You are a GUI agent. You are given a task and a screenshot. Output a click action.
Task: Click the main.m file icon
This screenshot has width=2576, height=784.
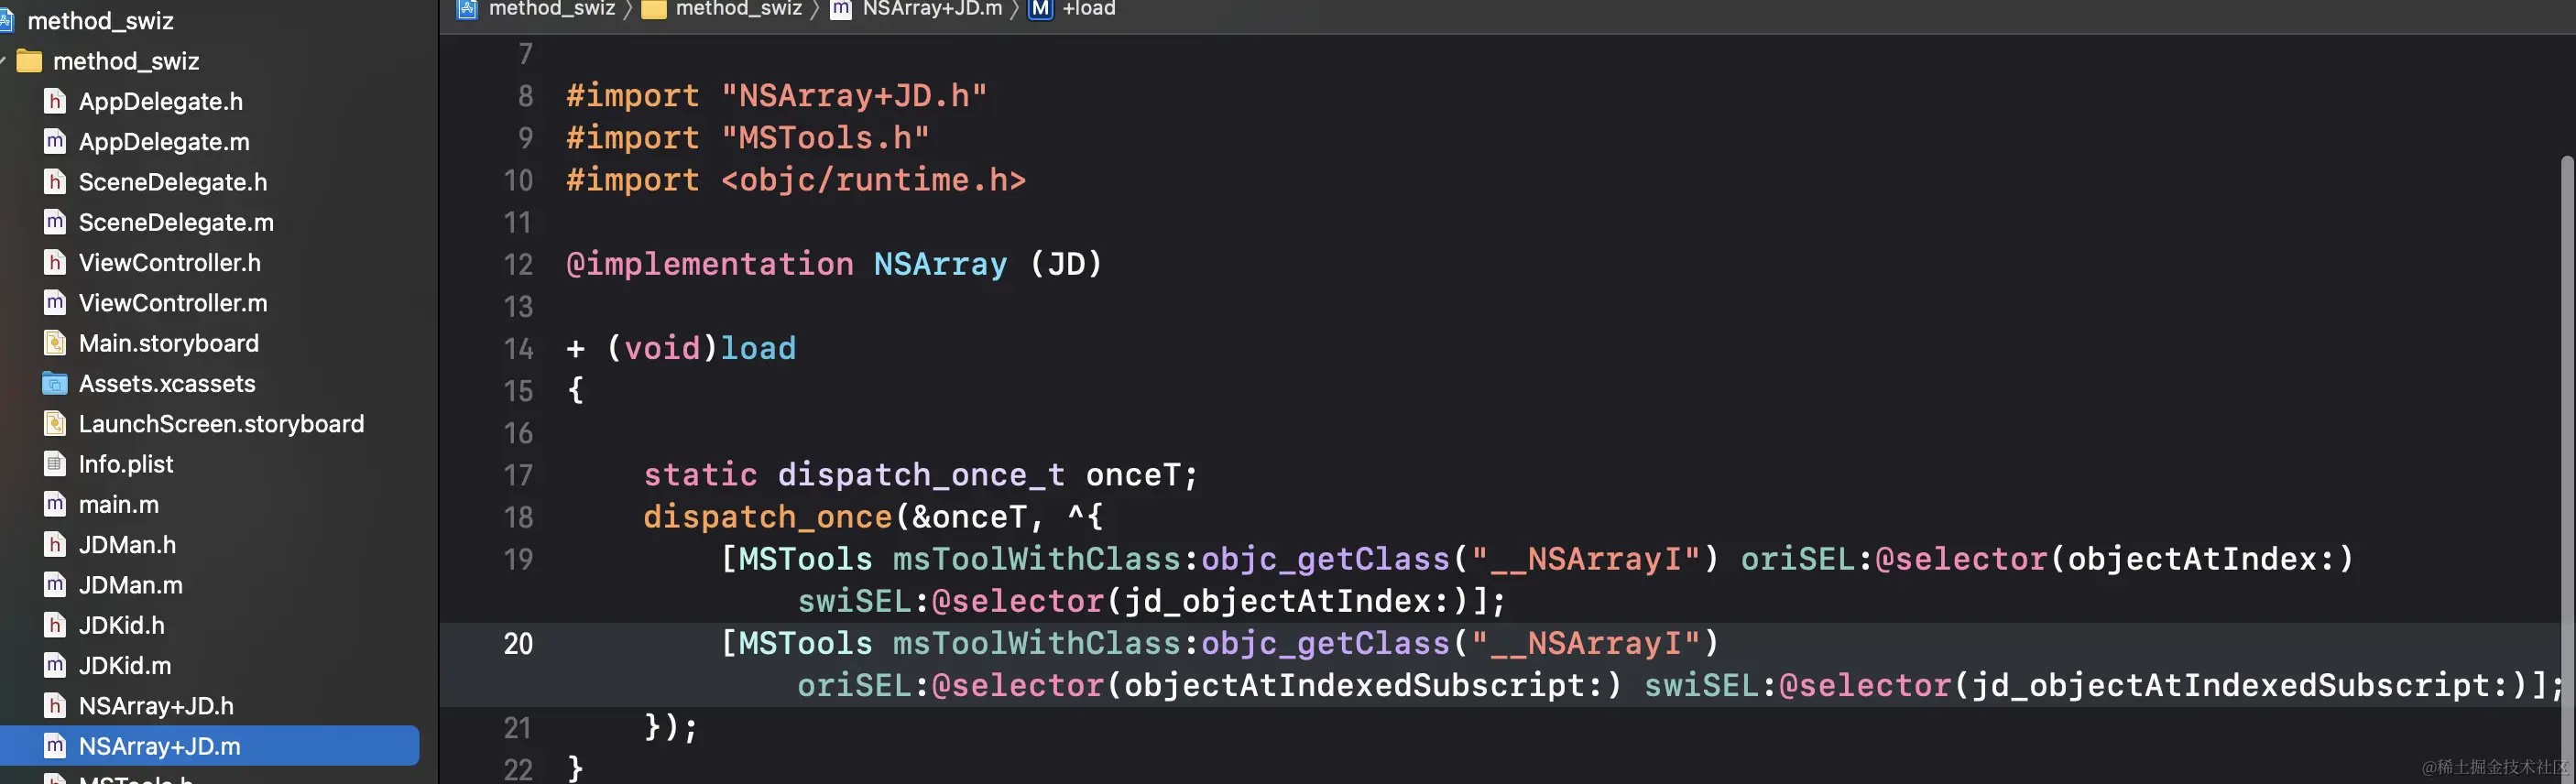coord(55,505)
